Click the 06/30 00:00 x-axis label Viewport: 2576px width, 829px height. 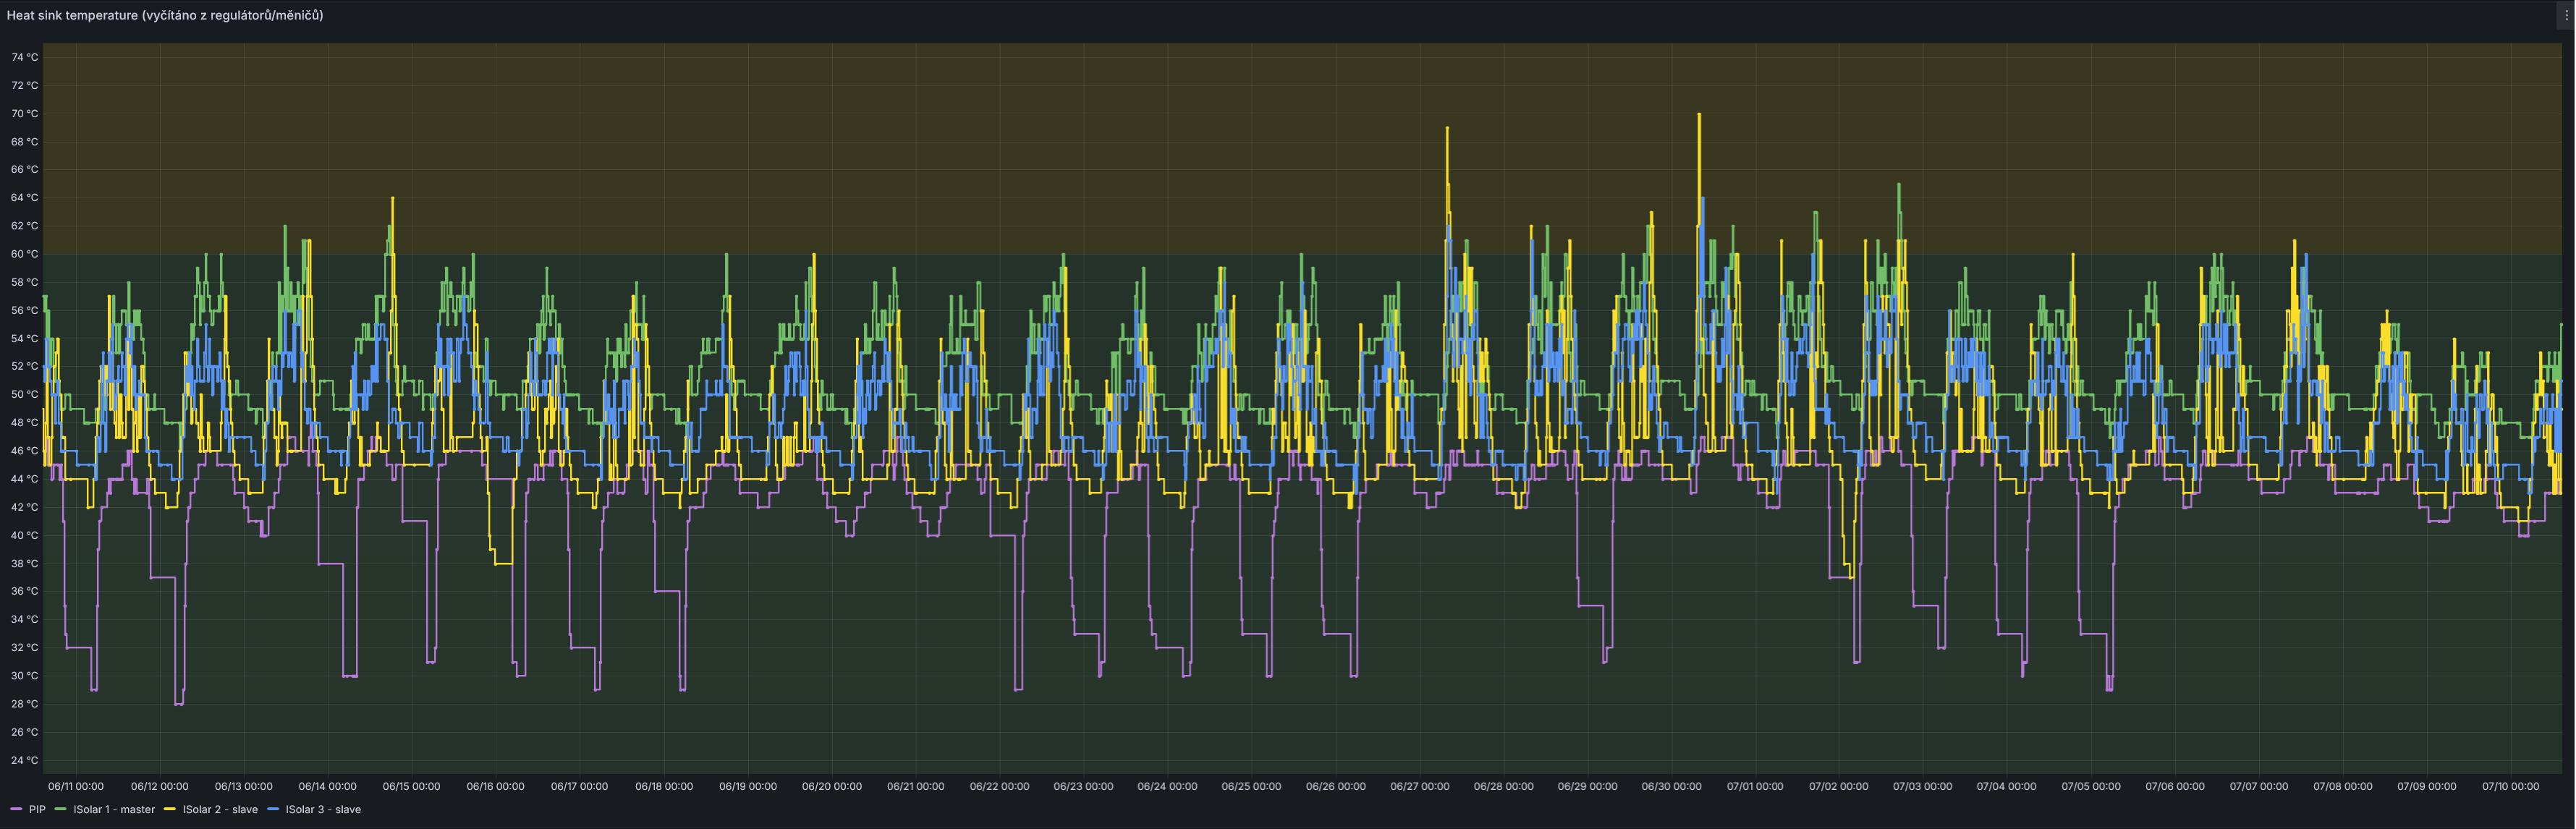pos(1671,786)
